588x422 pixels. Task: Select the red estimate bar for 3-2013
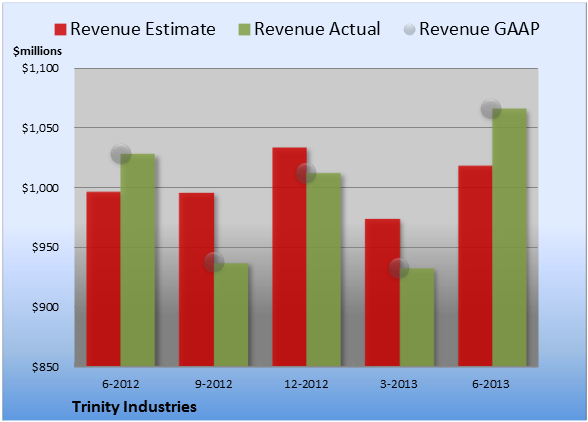(382, 293)
